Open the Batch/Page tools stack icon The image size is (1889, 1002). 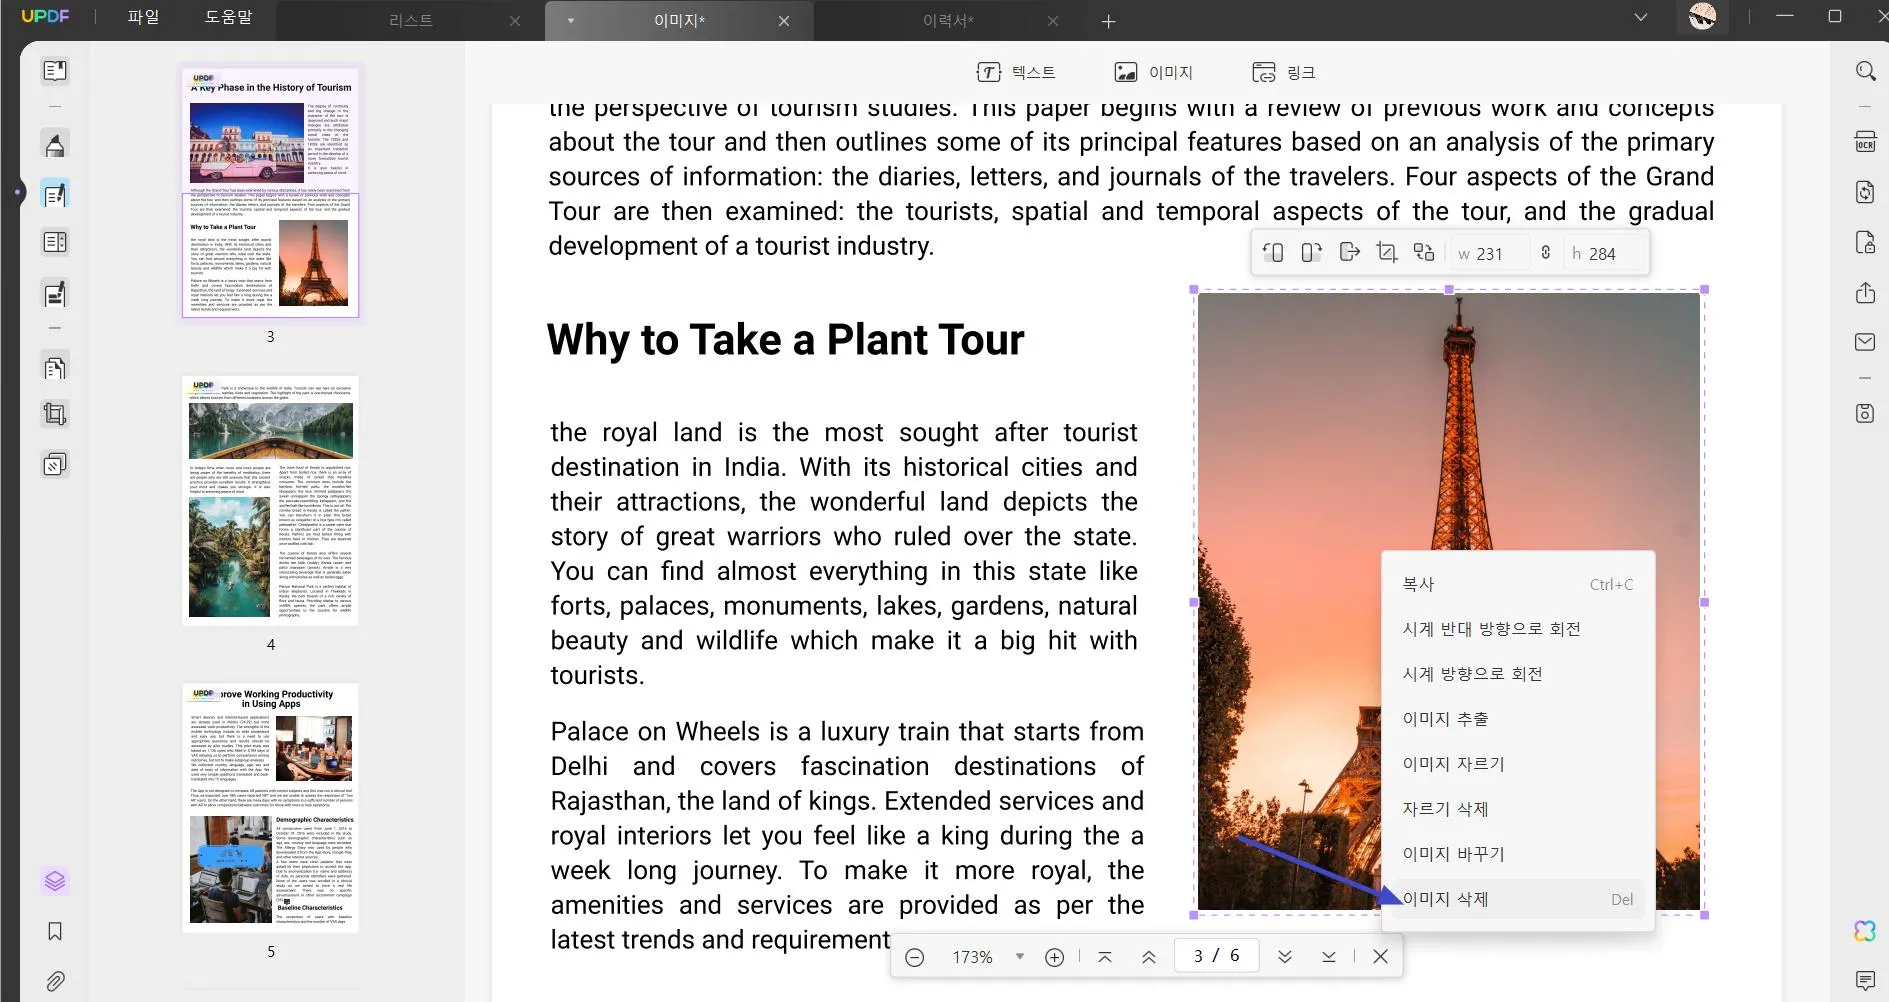[x=55, y=464]
